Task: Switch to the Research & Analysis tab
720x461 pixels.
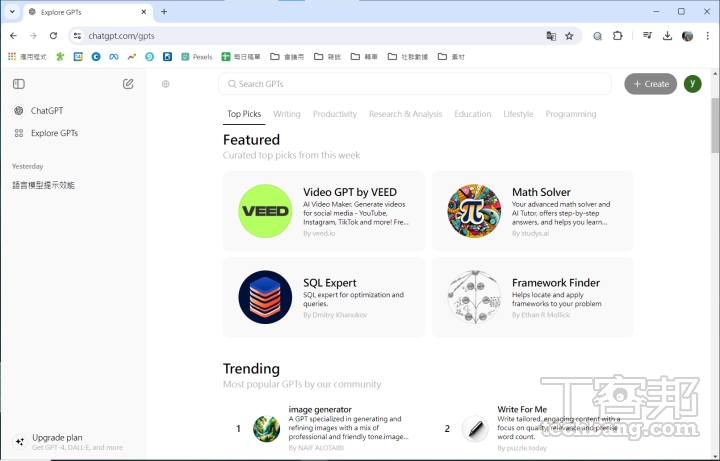Action: click(405, 114)
